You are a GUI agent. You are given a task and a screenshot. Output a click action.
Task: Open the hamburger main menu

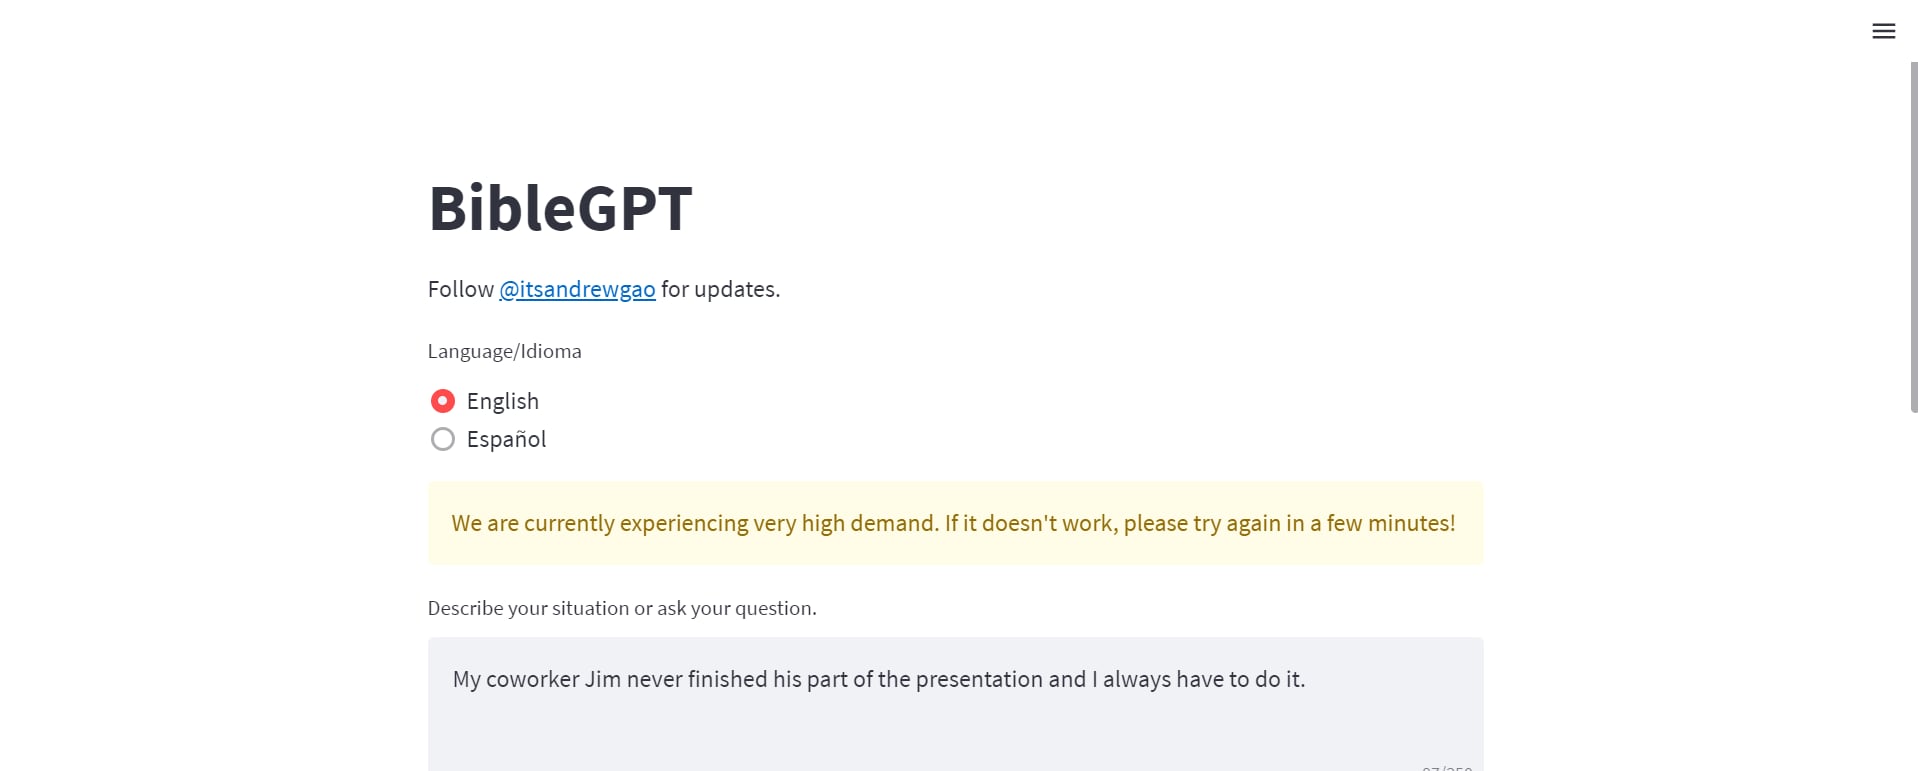point(1883,31)
